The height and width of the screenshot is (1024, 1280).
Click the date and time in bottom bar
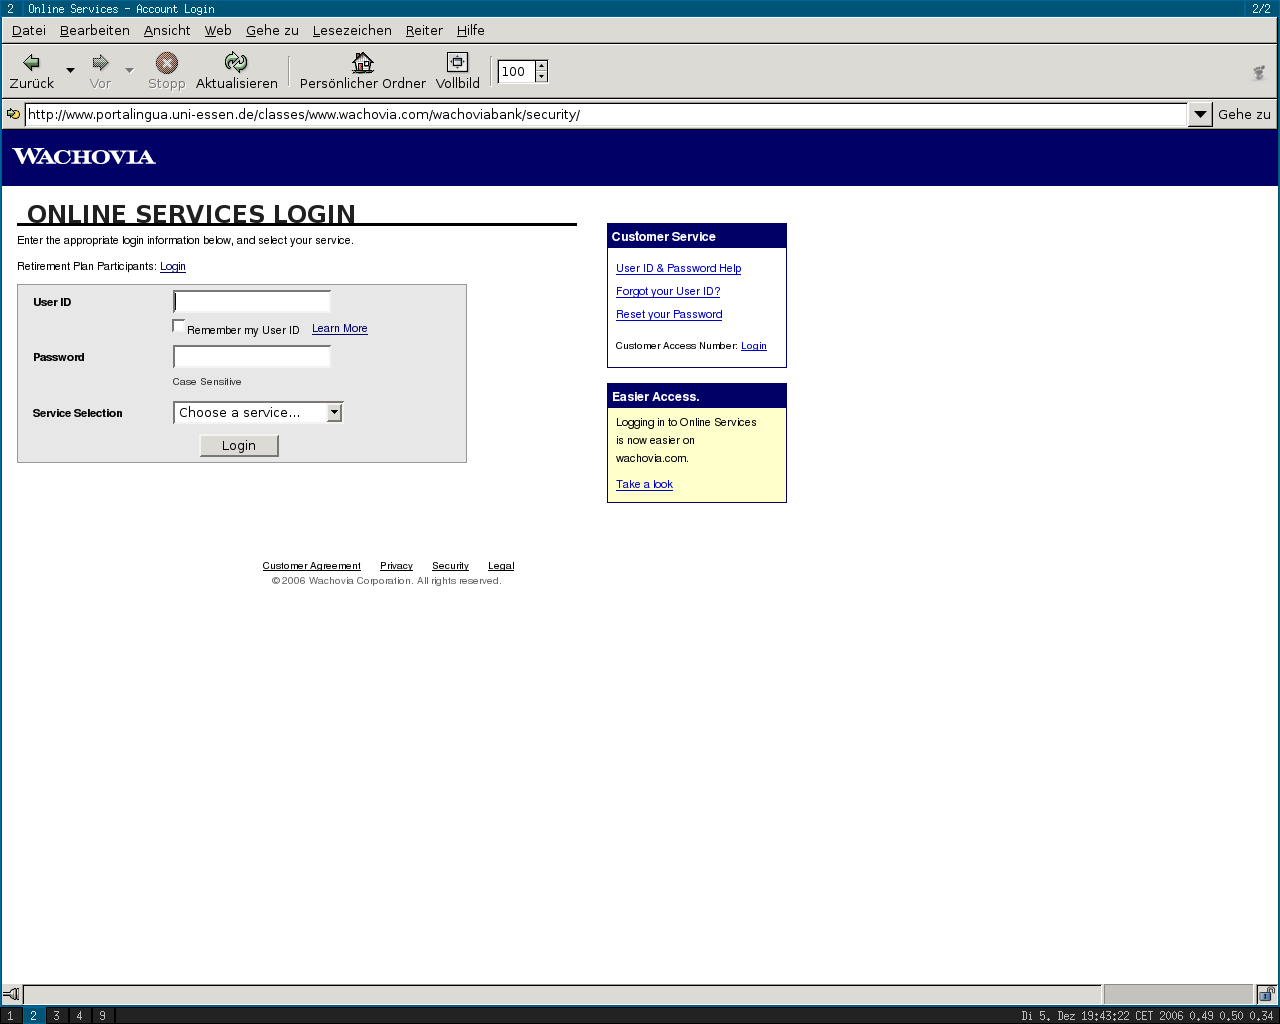point(1102,1016)
